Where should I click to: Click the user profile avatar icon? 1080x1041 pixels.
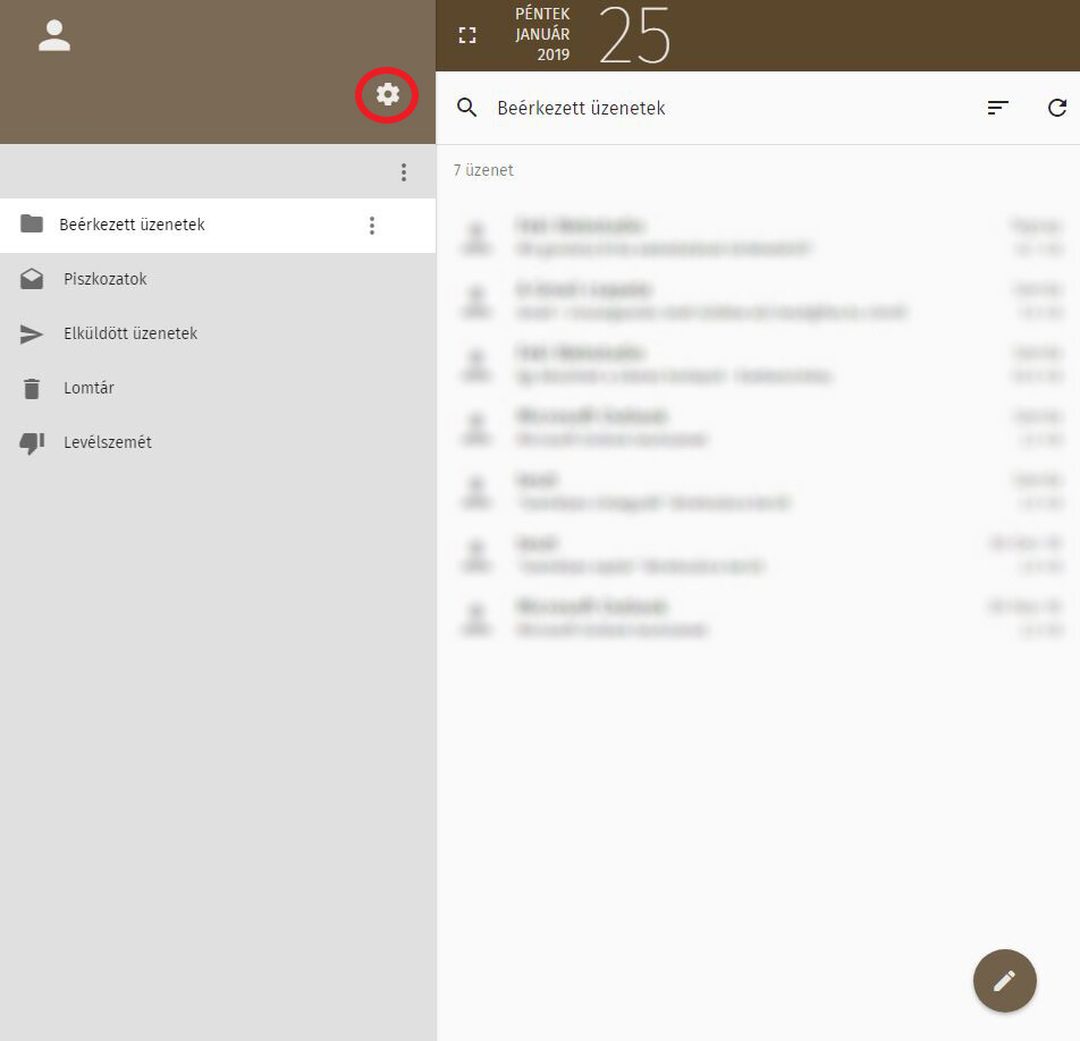[54, 36]
